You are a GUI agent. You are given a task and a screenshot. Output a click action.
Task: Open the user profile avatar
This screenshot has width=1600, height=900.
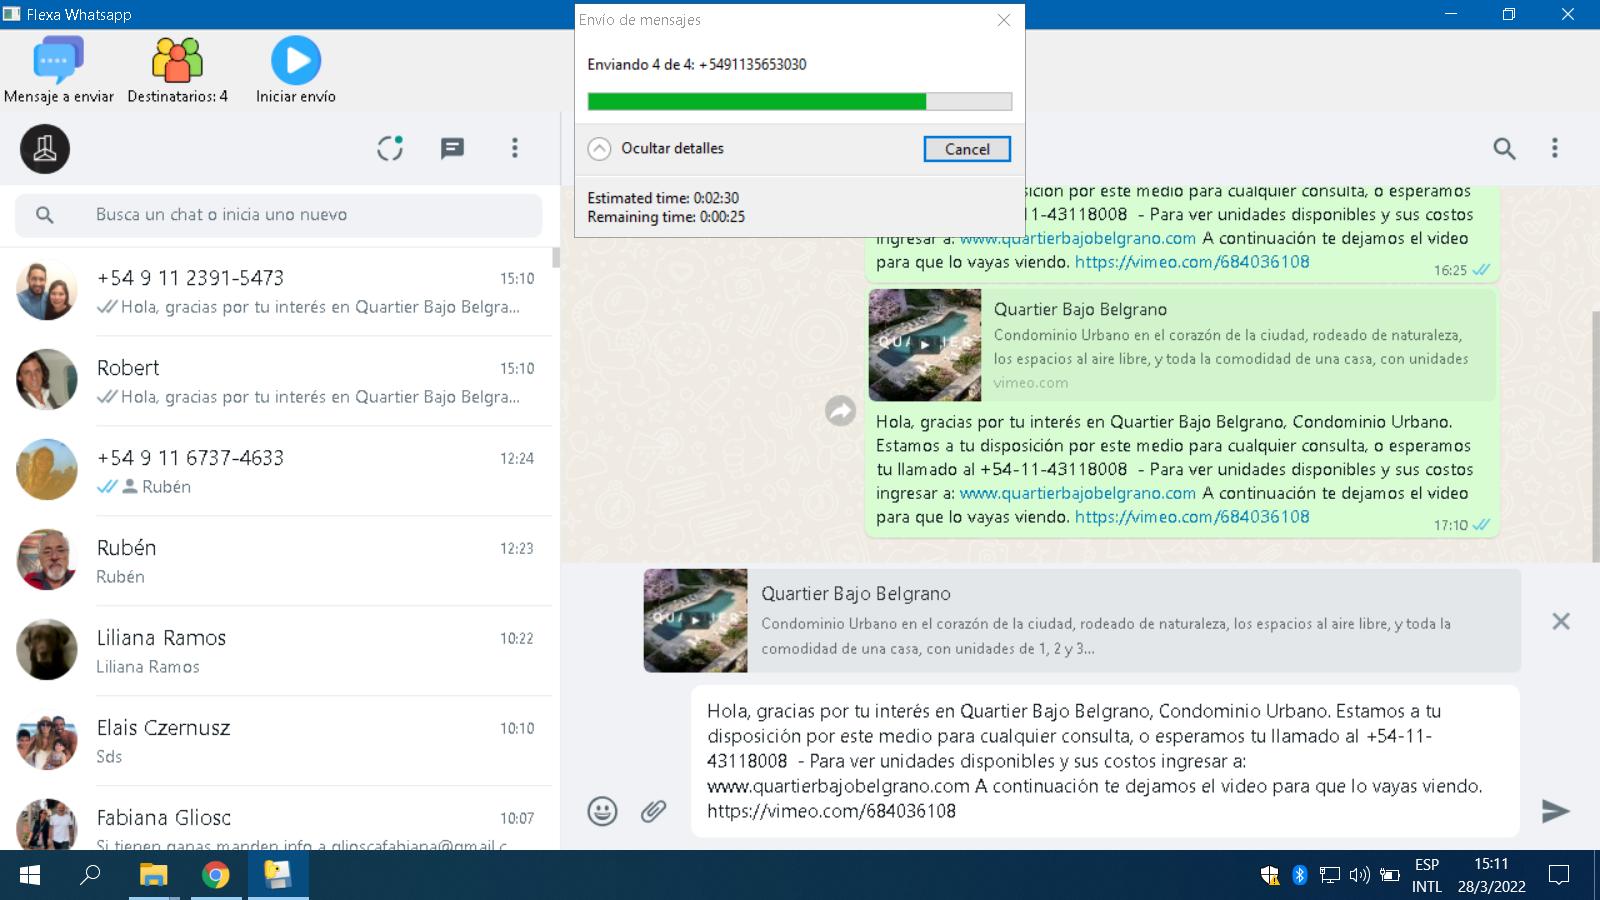45,149
